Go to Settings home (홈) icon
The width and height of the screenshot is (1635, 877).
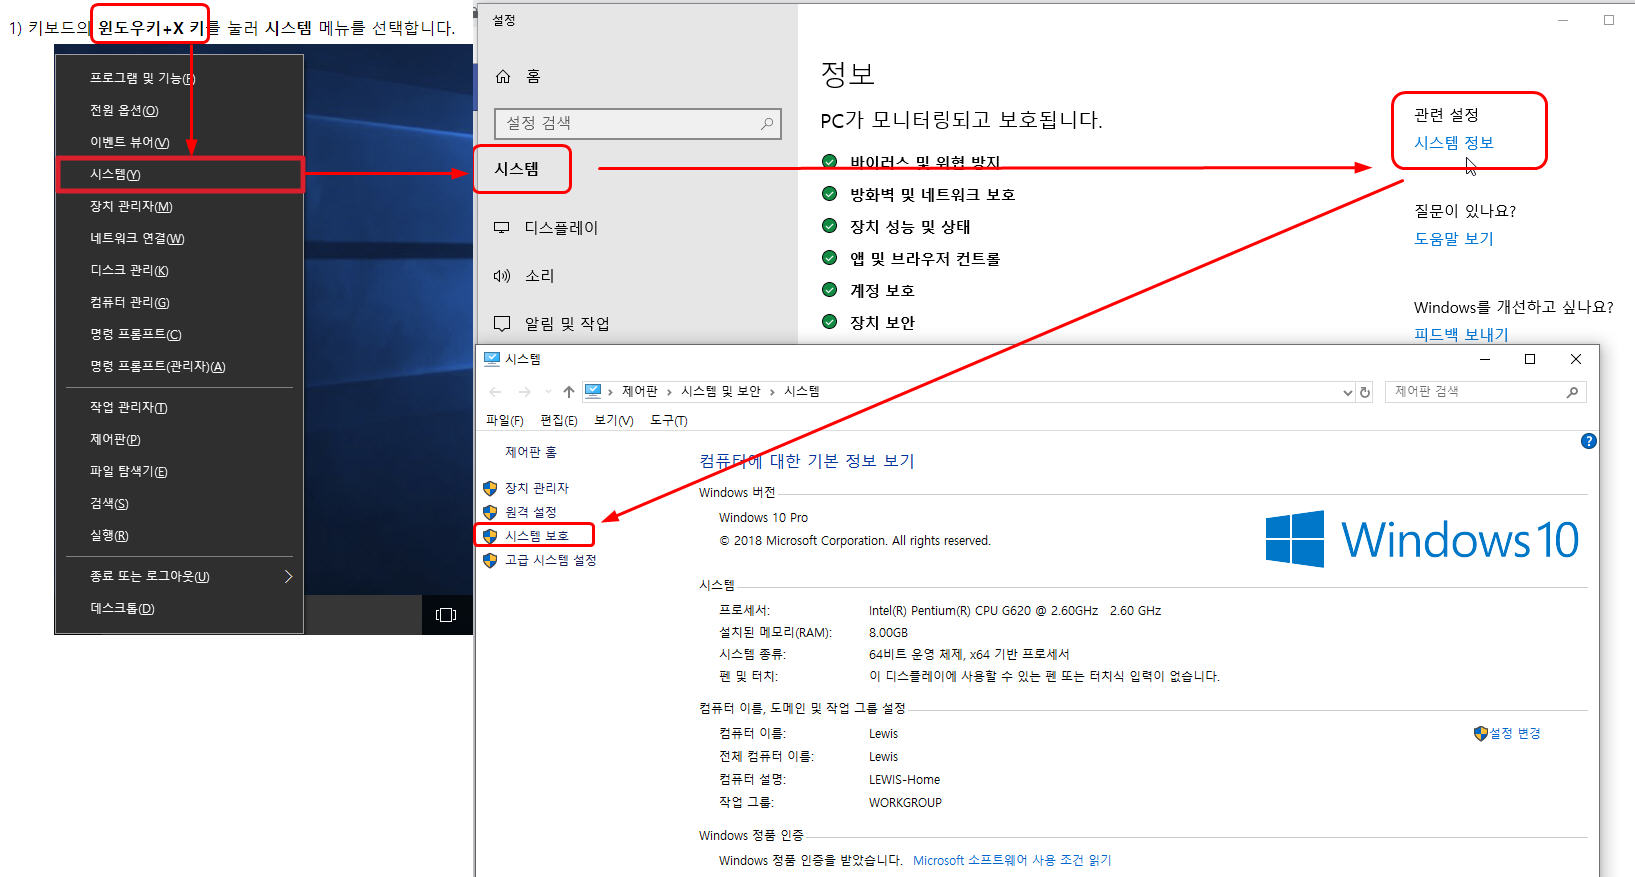tap(503, 76)
